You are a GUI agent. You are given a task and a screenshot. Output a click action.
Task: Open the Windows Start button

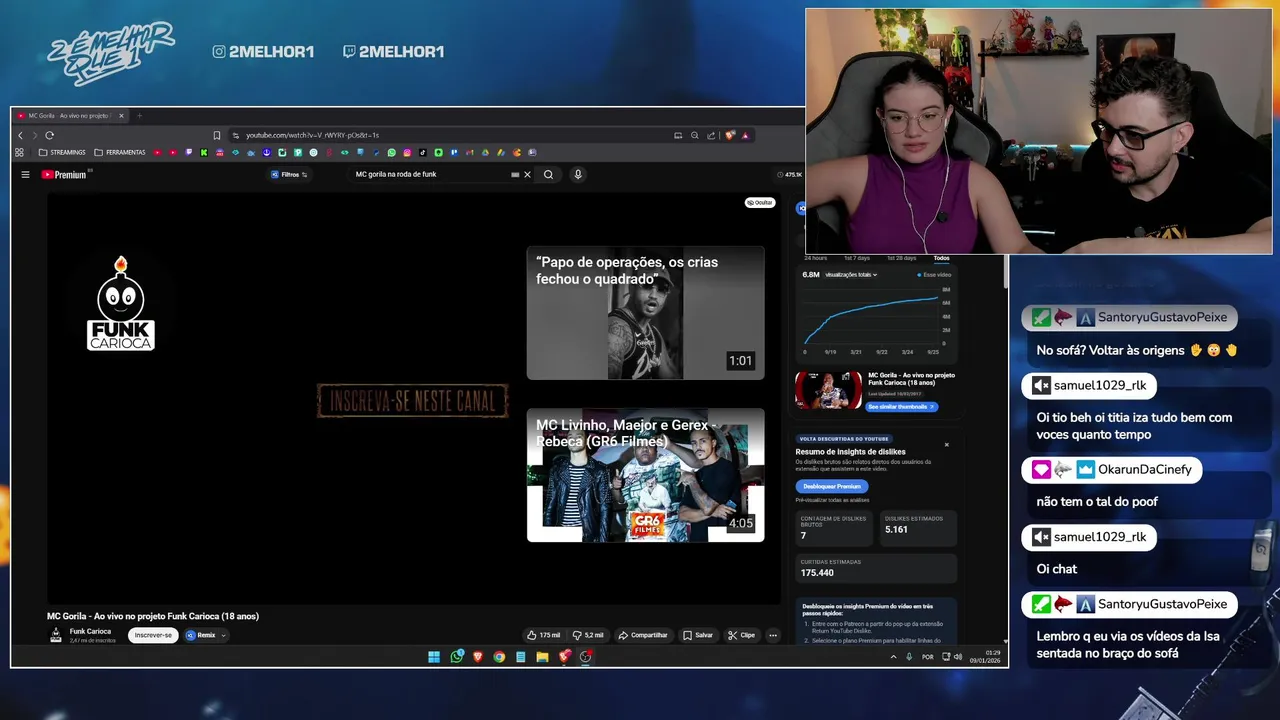click(x=434, y=657)
